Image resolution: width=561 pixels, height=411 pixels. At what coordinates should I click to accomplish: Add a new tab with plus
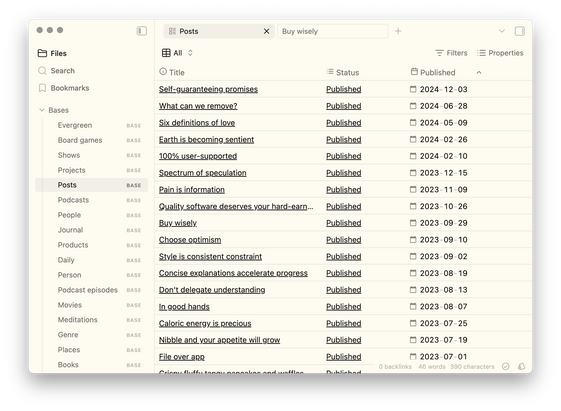[x=398, y=31]
